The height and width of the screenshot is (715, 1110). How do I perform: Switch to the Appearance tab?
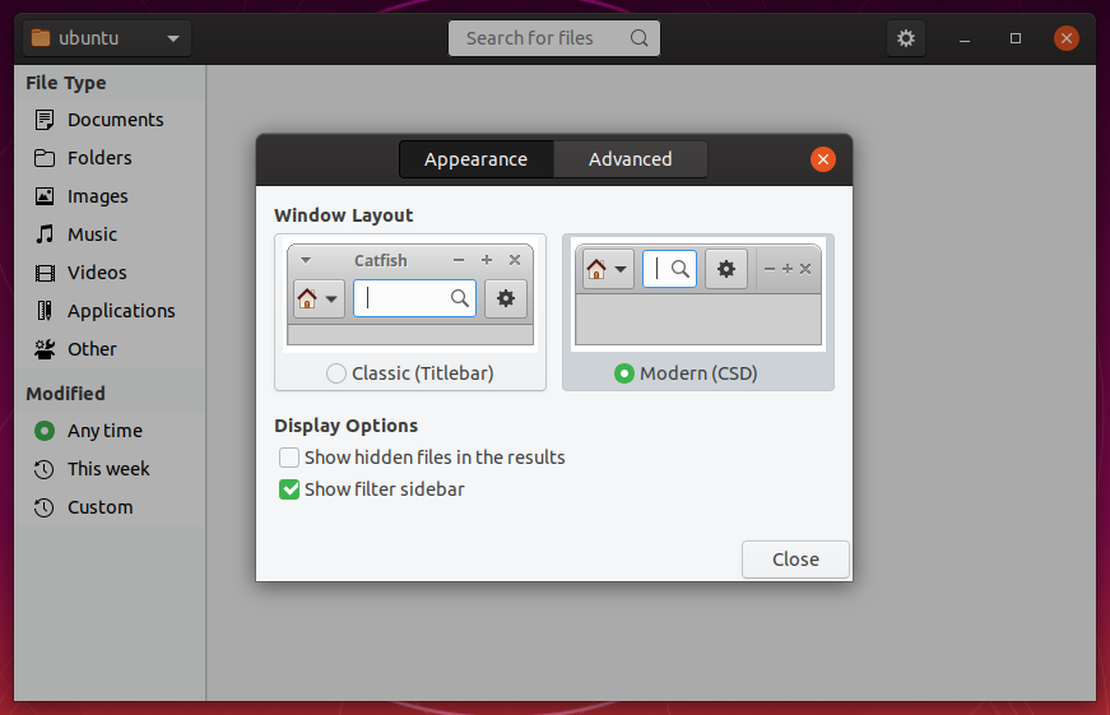(x=476, y=159)
